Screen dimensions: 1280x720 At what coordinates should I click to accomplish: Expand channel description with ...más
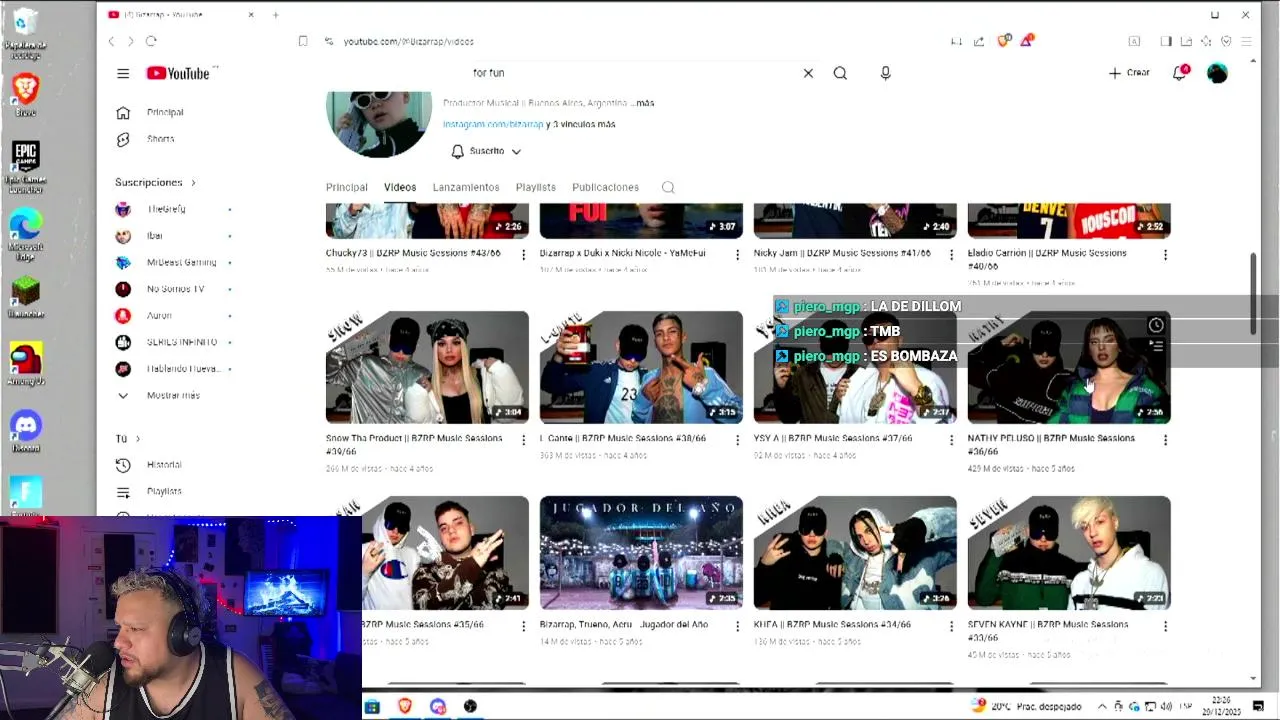click(641, 103)
